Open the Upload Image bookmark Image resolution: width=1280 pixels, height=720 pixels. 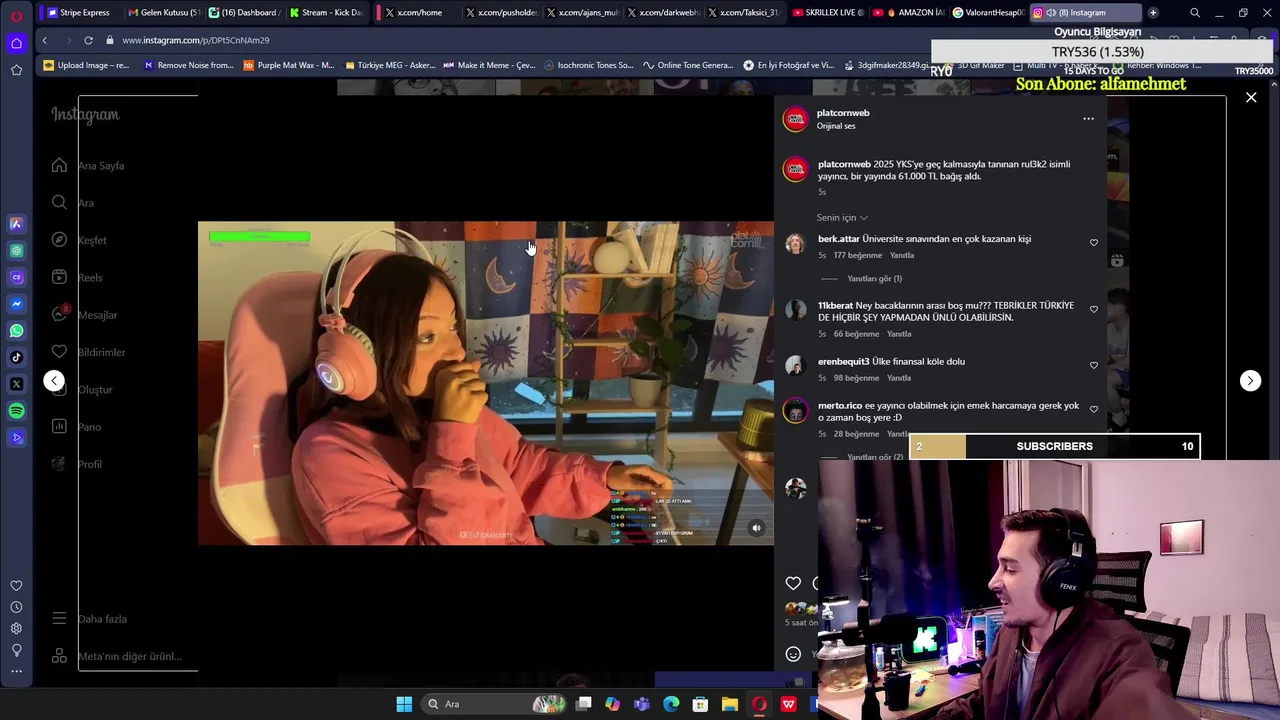pyautogui.click(x=86, y=65)
